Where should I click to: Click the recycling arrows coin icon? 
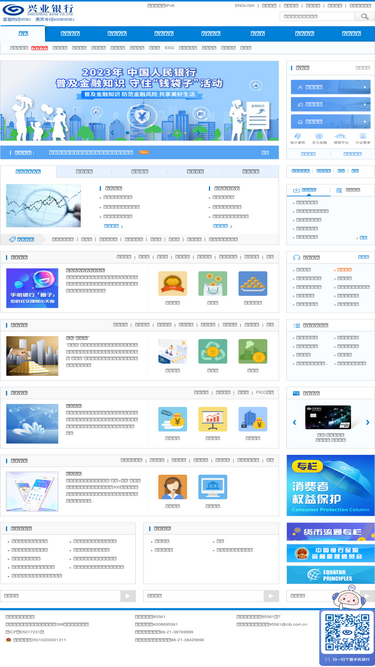[213, 351]
